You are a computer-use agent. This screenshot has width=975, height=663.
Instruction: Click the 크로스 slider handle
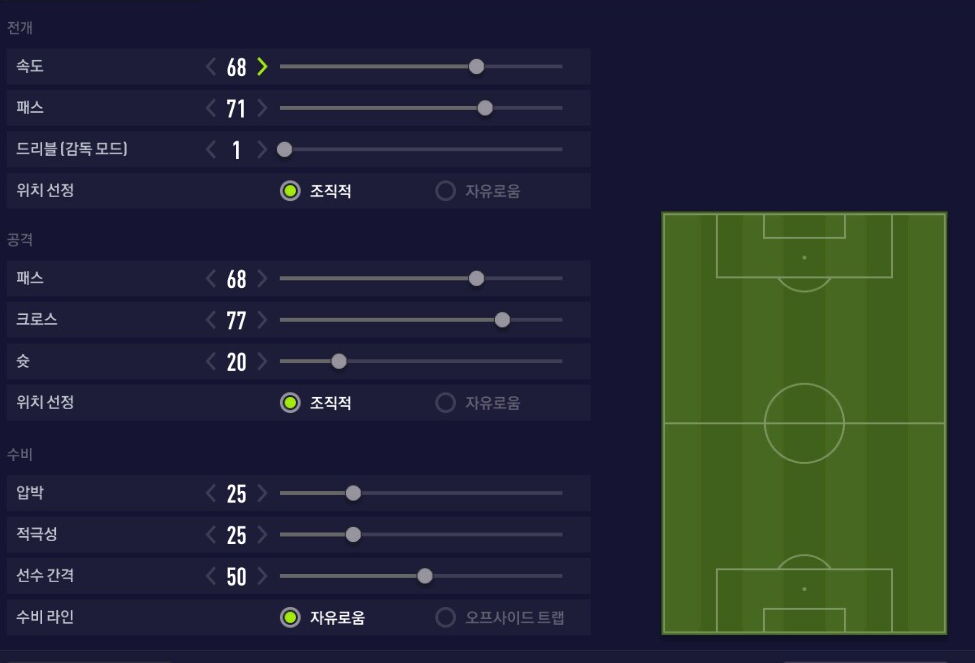click(x=502, y=320)
